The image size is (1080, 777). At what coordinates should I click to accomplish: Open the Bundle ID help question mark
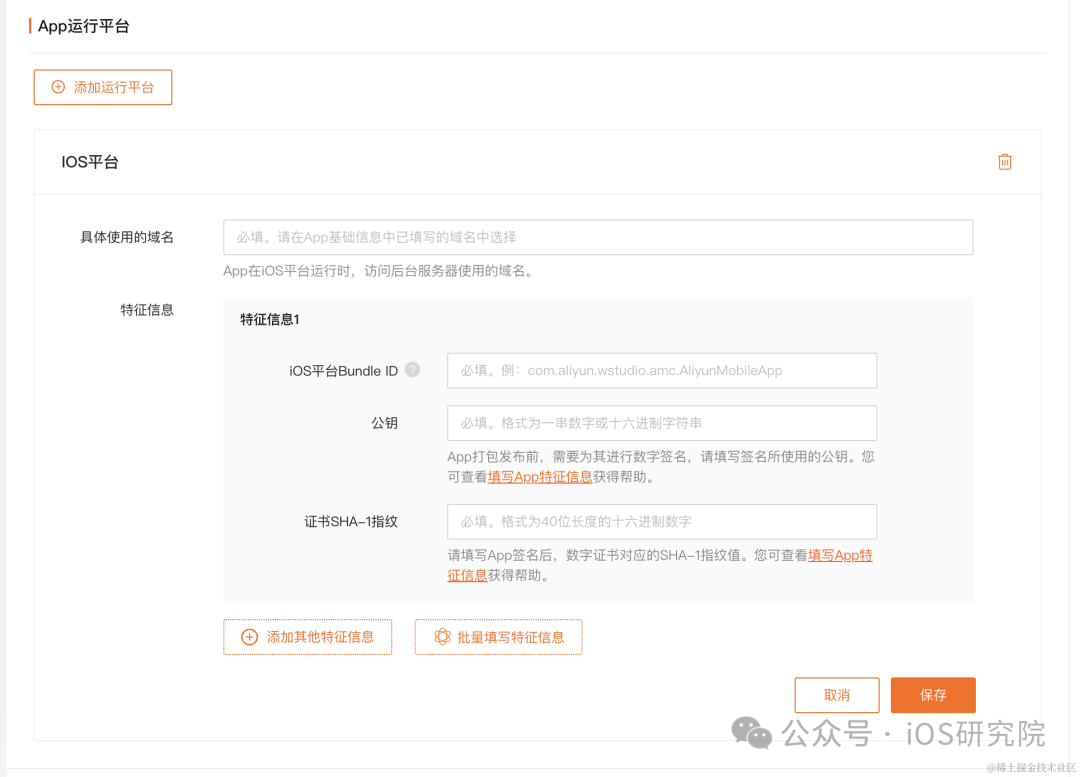coord(413,370)
